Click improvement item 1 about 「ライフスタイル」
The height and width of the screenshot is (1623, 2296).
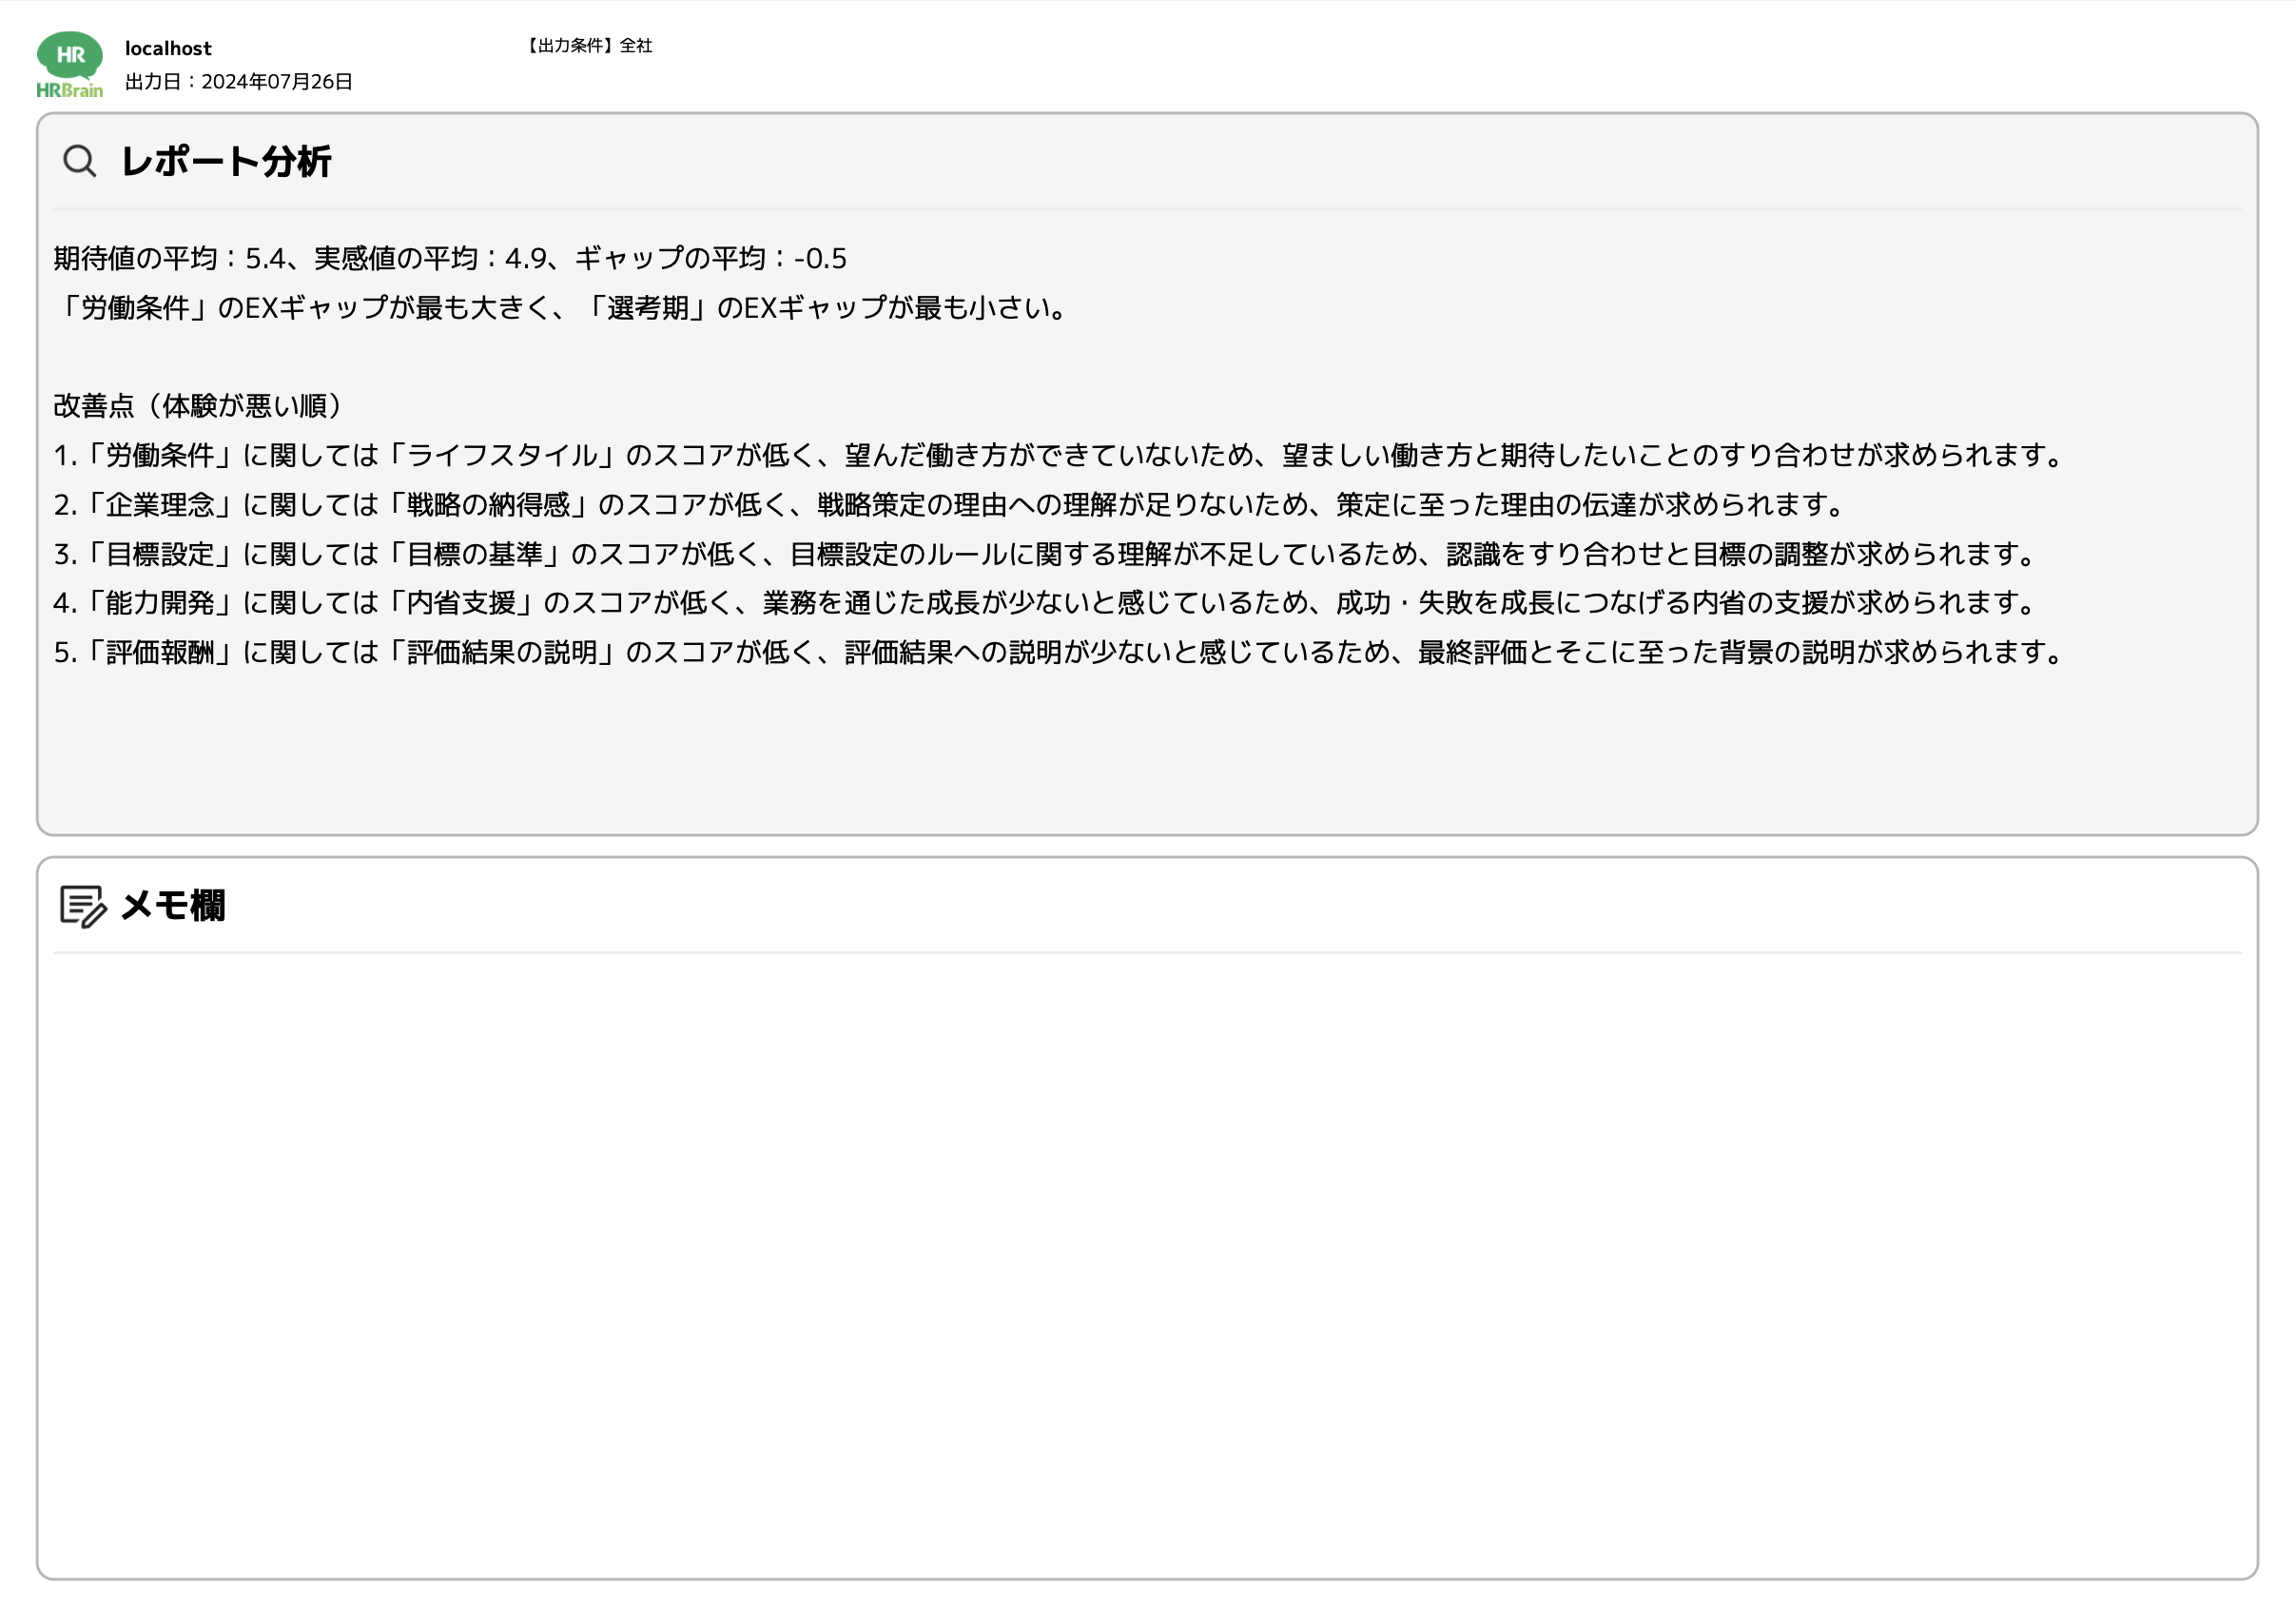(x=1059, y=456)
